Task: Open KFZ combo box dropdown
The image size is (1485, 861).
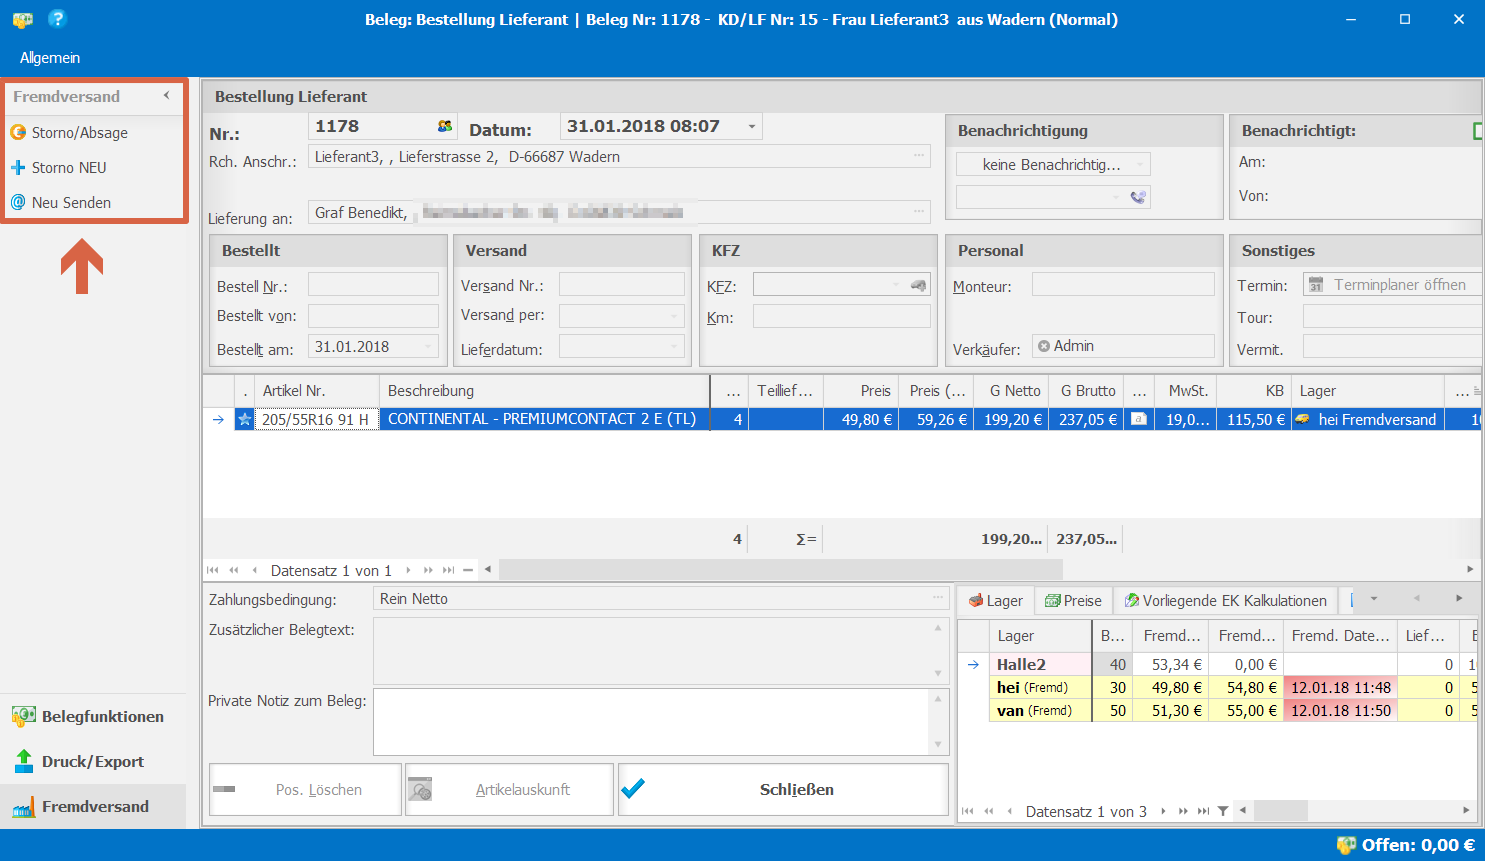Action: tap(896, 285)
